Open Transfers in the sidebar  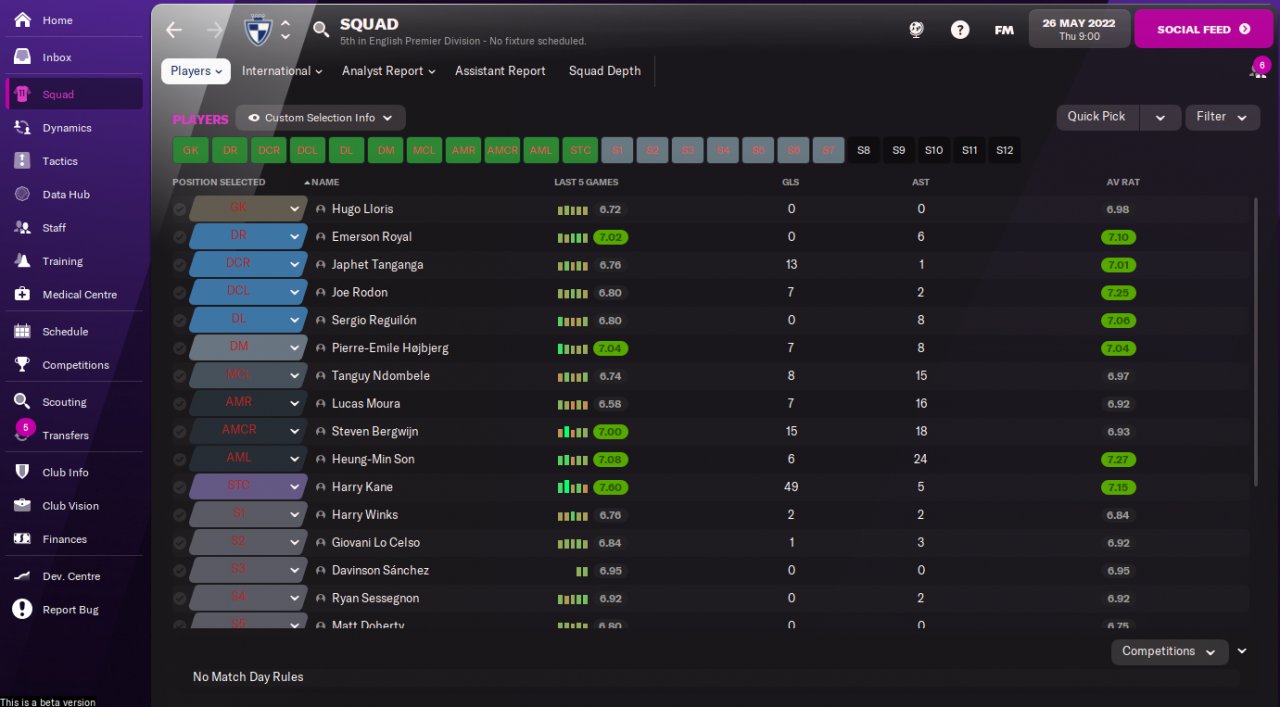[x=66, y=436]
